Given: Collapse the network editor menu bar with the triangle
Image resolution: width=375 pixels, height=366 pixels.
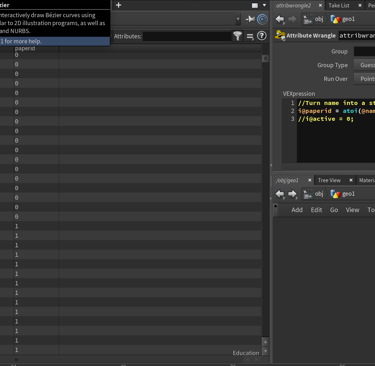Looking at the screenshot, I should pyautogui.click(x=275, y=206).
